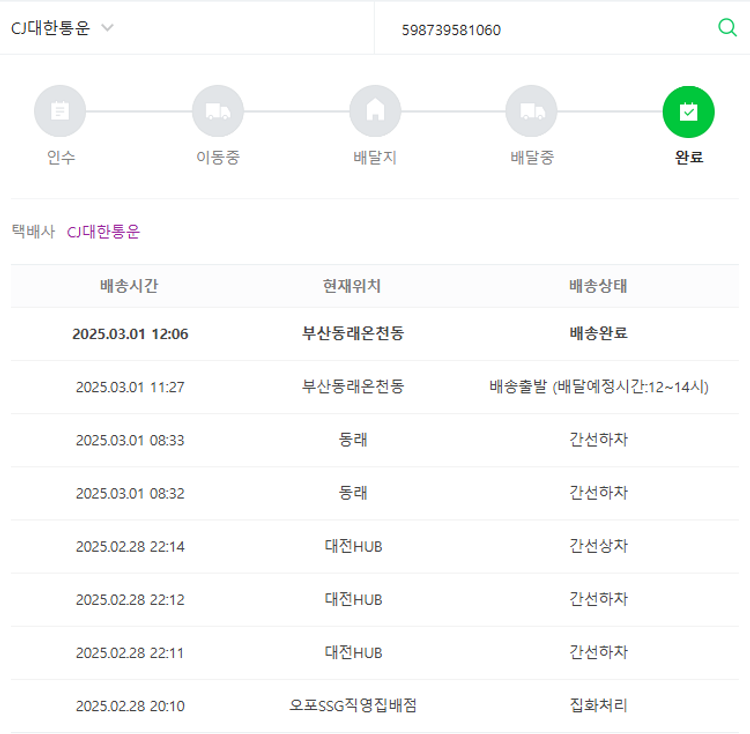The height and width of the screenshot is (734, 750).
Task: Click the 인수 pickup step icon
Action: pos(60,111)
